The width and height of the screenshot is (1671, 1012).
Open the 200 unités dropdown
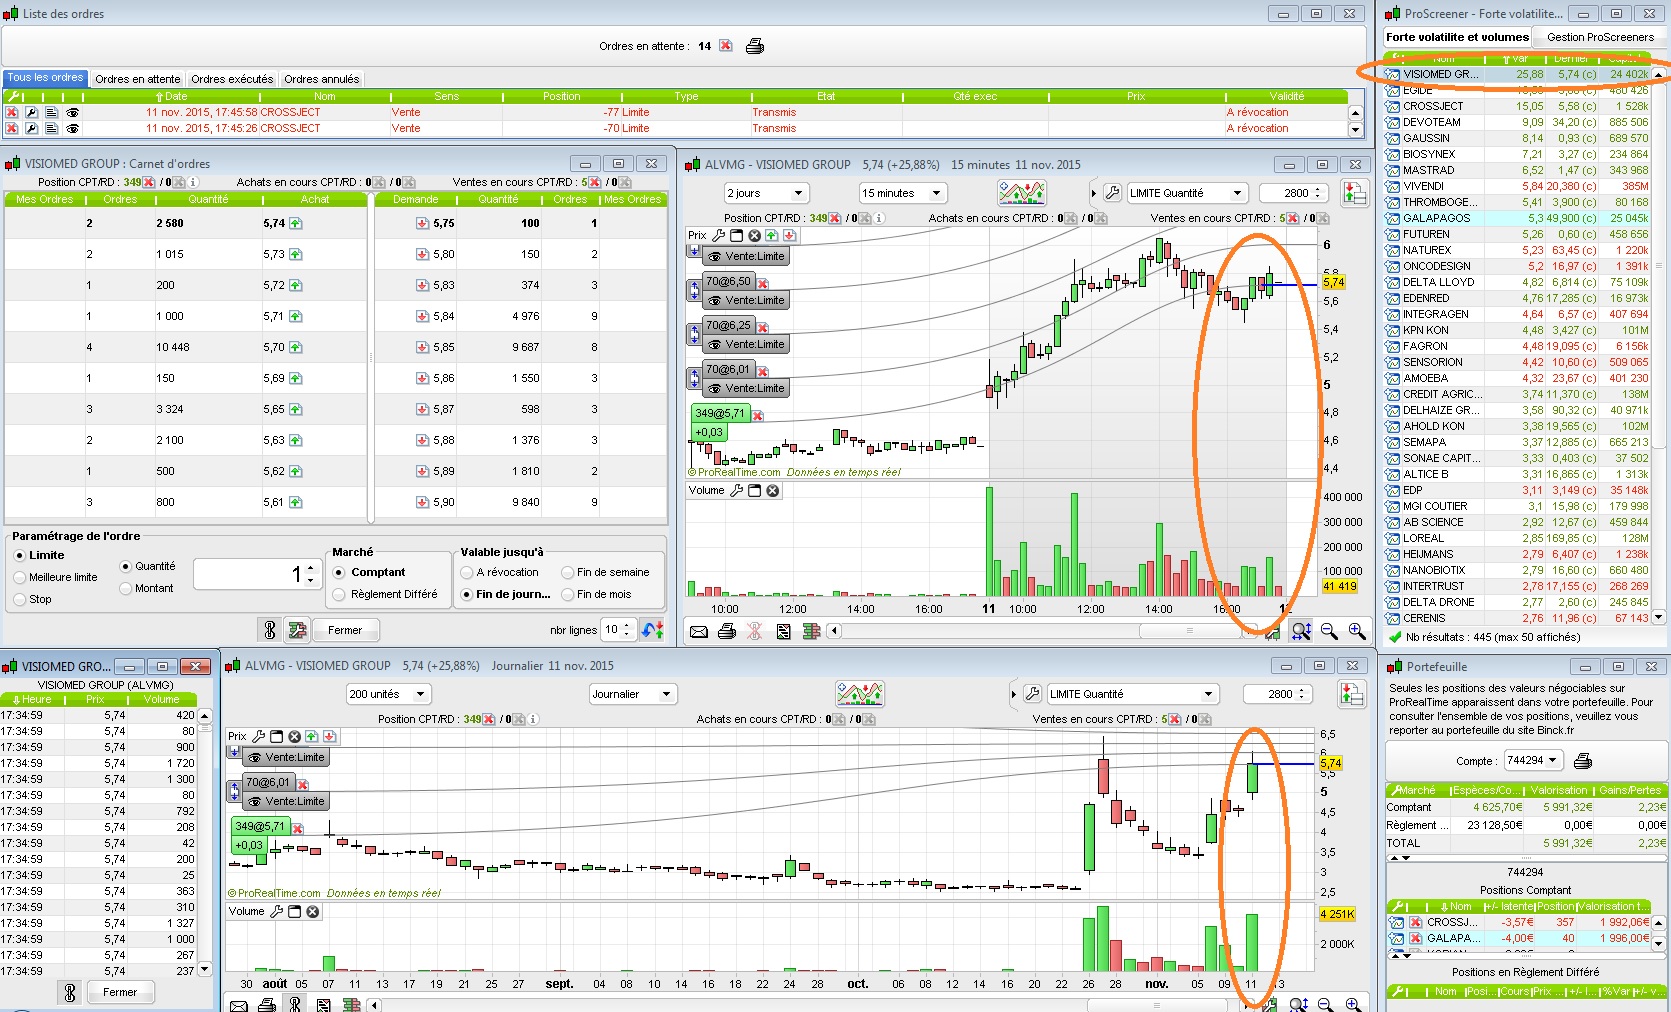coord(388,694)
